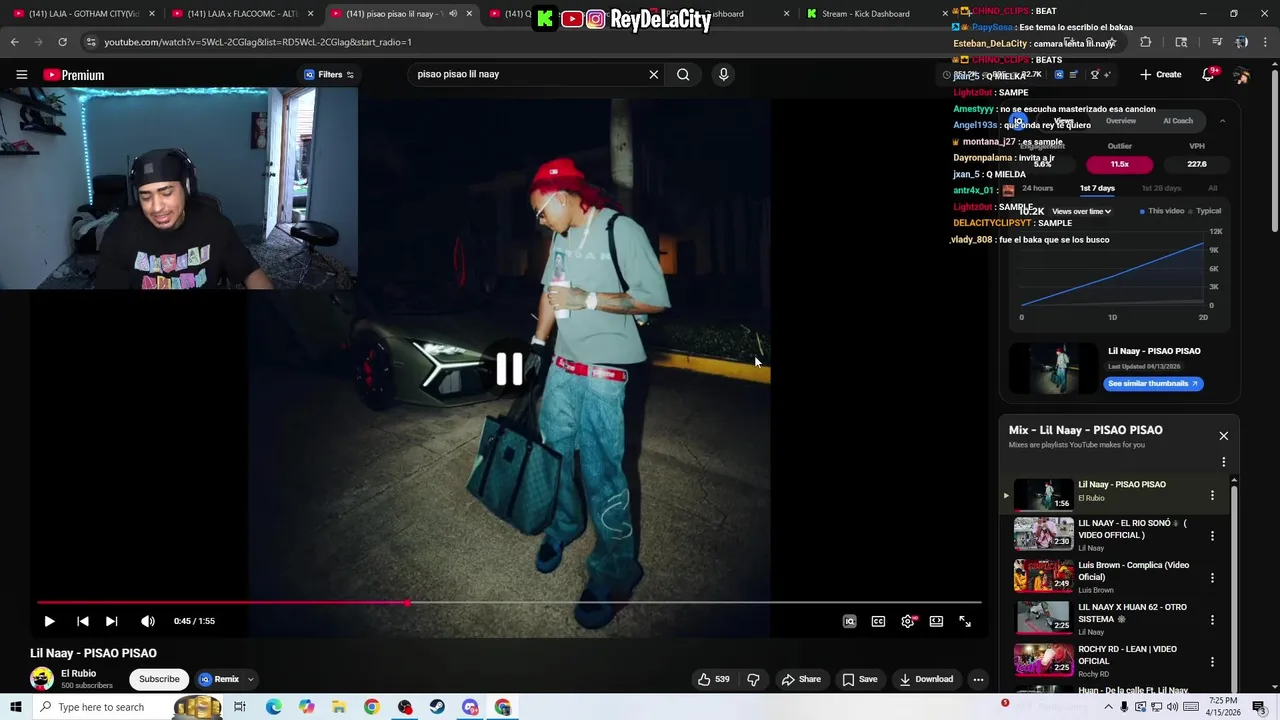Show hidden system tray icons

1108,707
